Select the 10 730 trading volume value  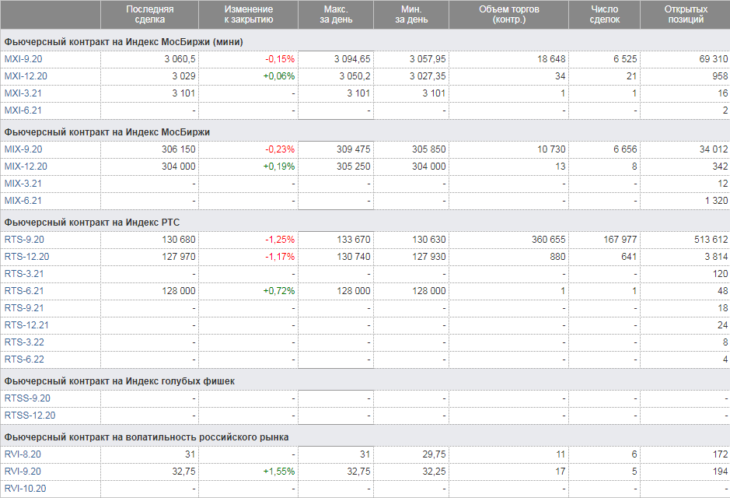click(x=551, y=149)
